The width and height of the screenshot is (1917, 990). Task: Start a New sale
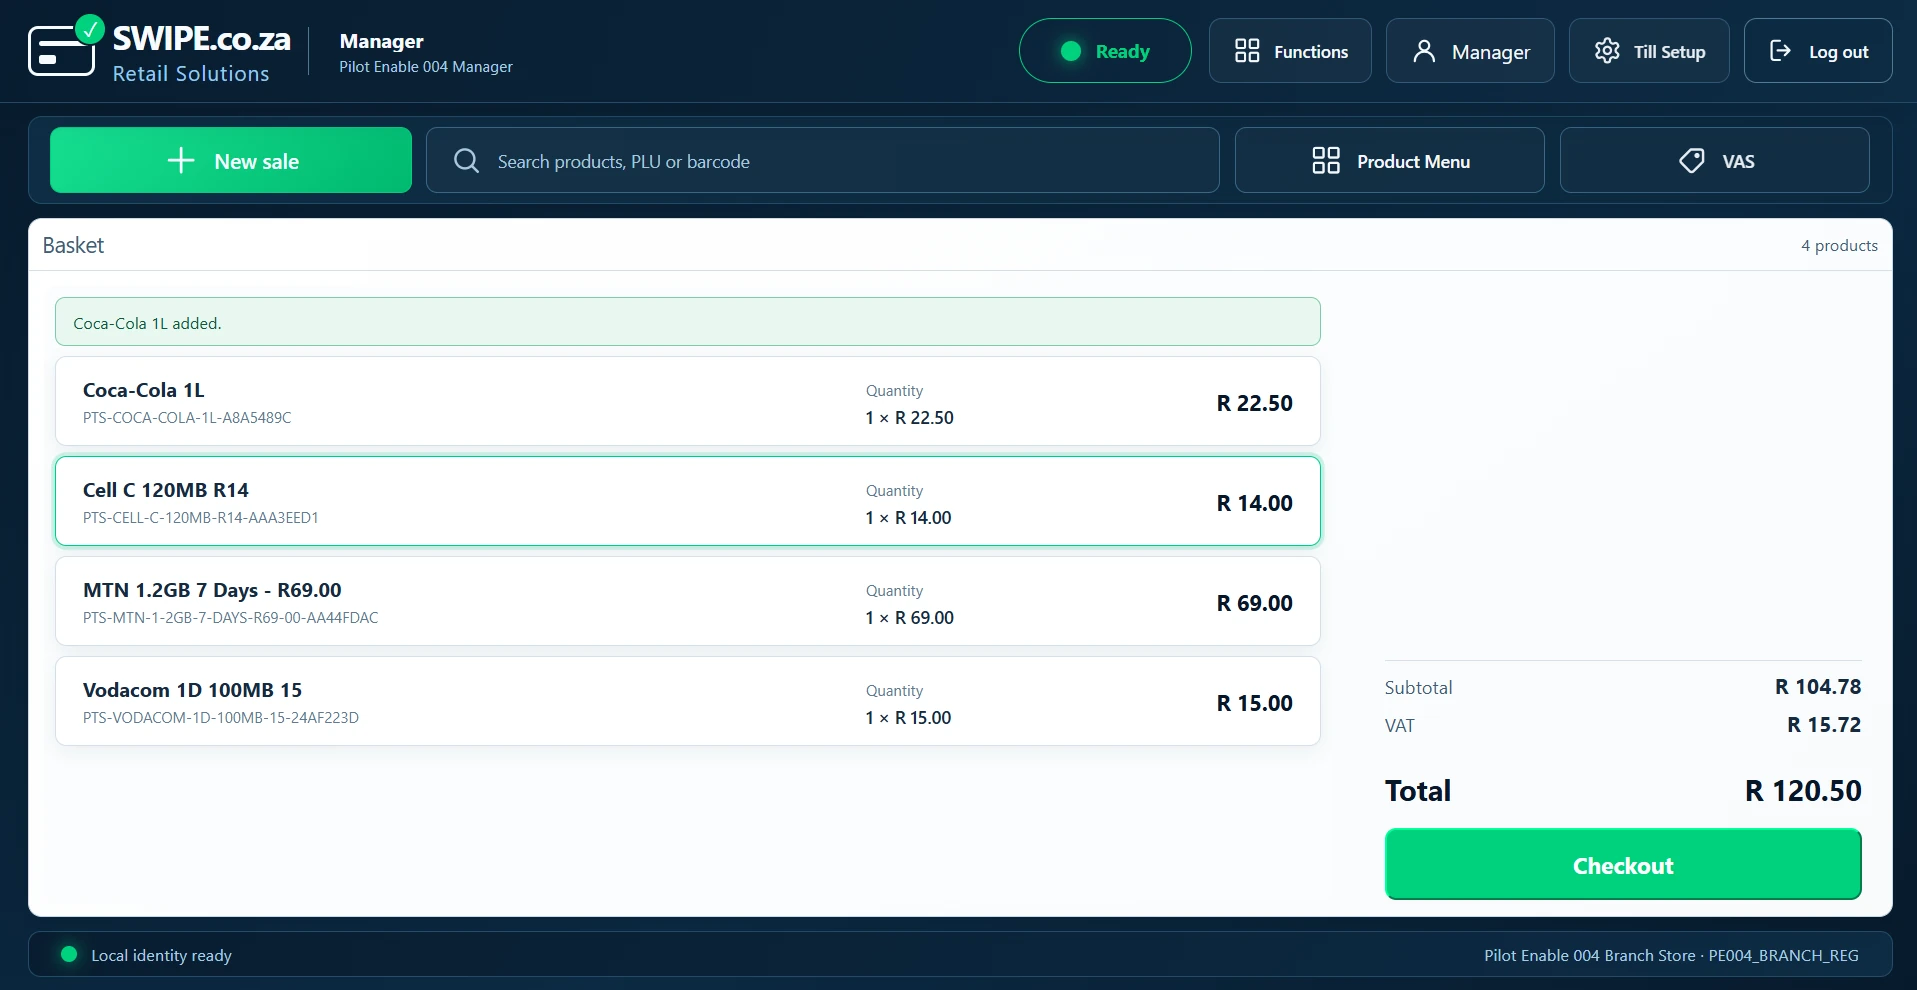[231, 160]
